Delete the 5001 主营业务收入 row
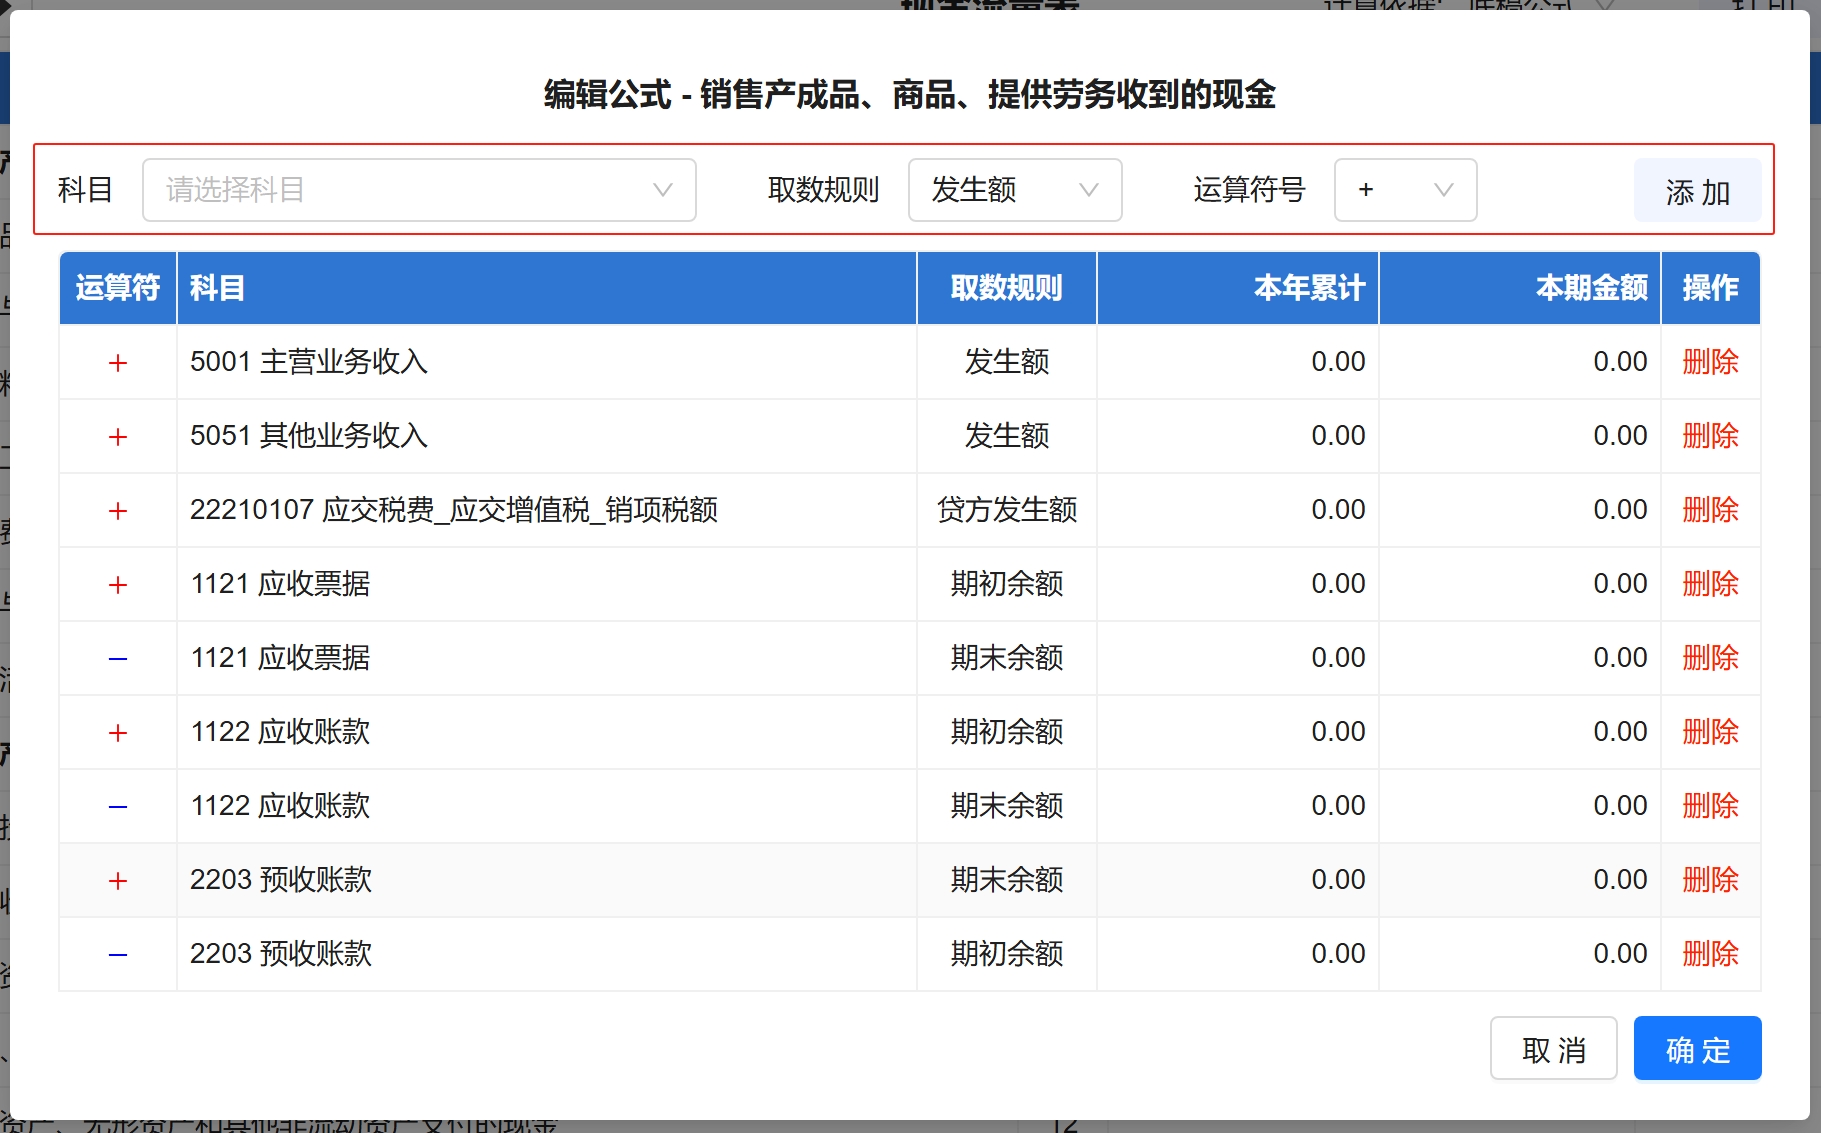1821x1133 pixels. pyautogui.click(x=1709, y=362)
